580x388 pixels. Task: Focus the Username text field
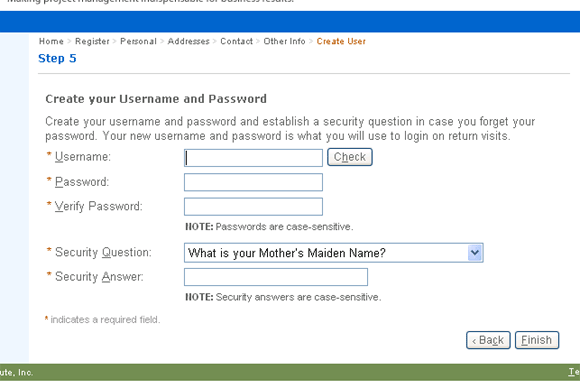click(x=253, y=158)
